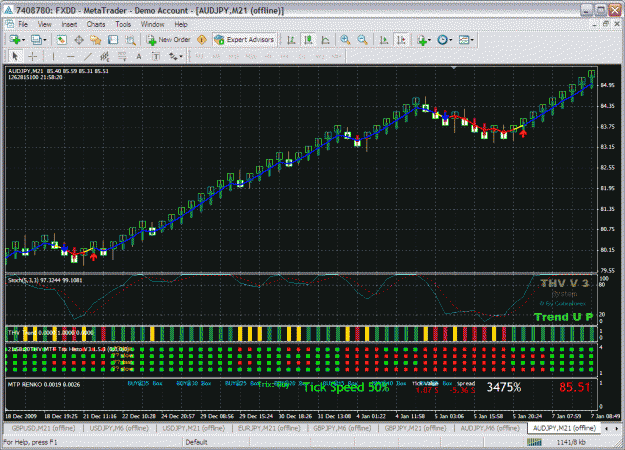Click the 1141/8 kb traffic indicator

571,442
